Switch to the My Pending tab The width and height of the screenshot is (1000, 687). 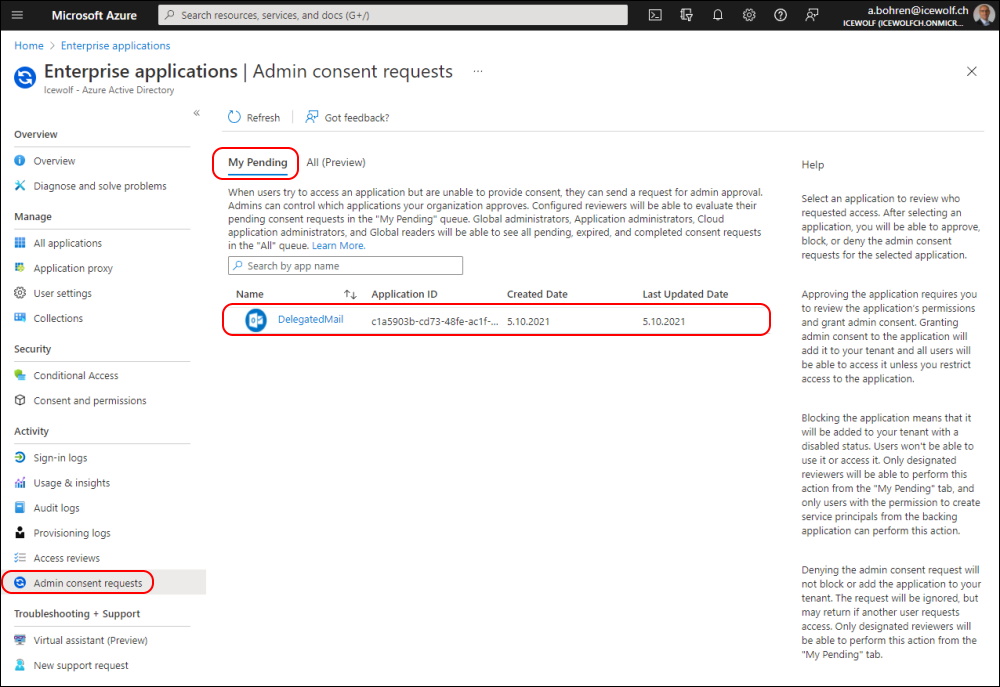coord(258,163)
